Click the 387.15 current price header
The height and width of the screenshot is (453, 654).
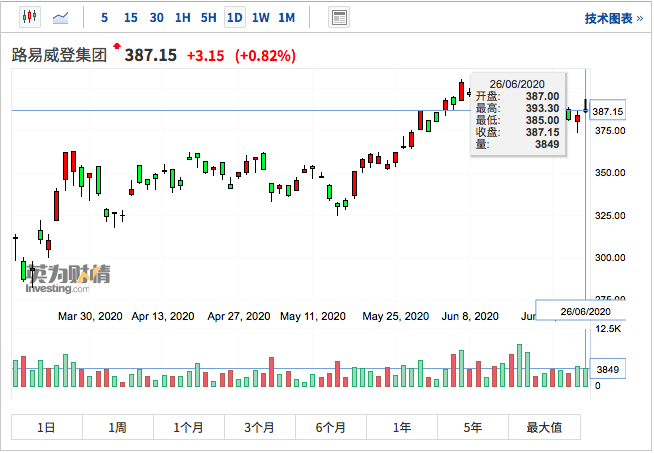(x=151, y=55)
